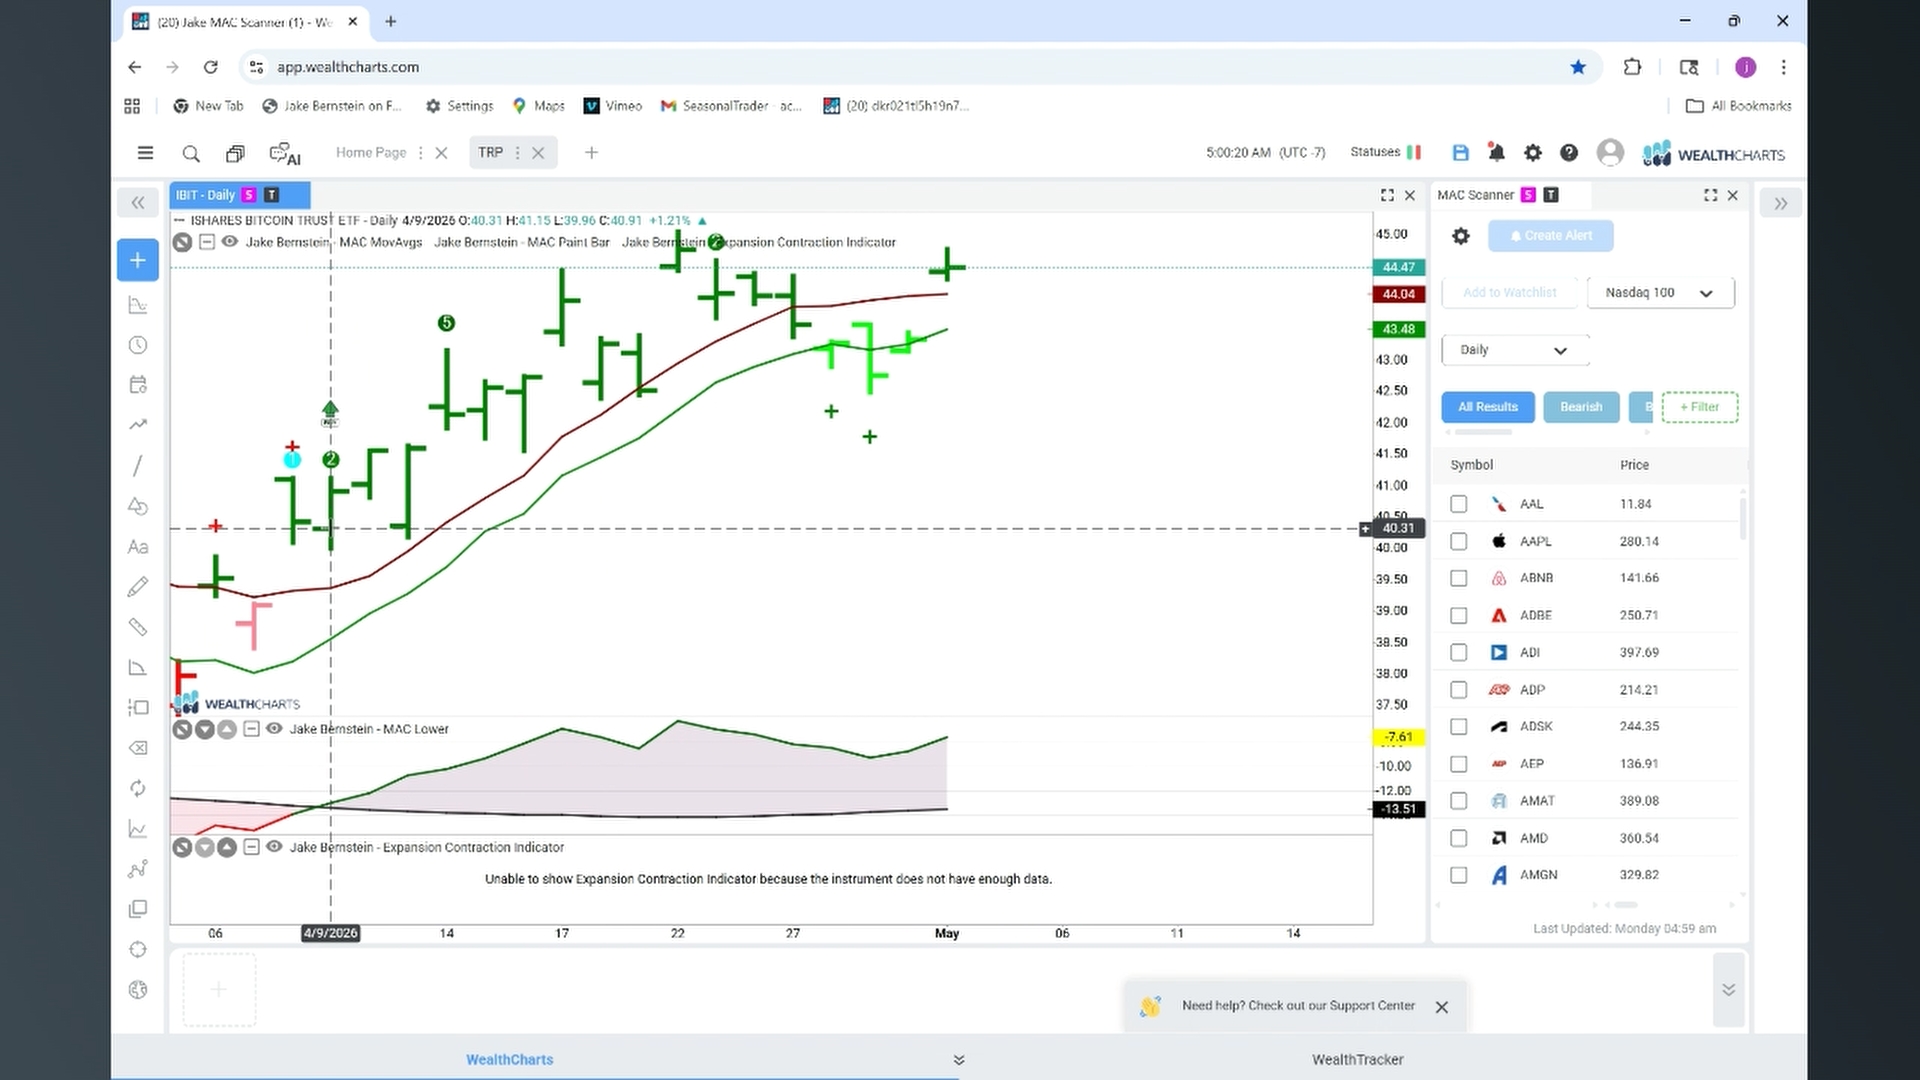Save the layout using the floppy disk icon
1920x1080 pixels.
coord(1460,153)
